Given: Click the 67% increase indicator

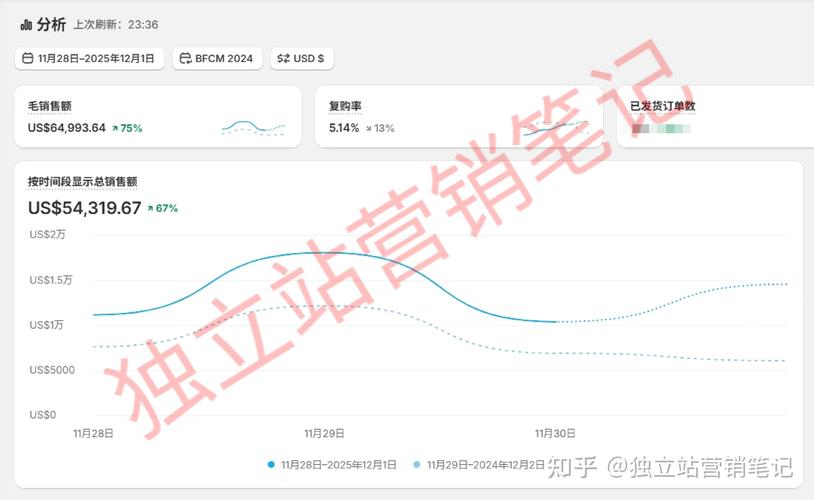Looking at the screenshot, I should [162, 208].
